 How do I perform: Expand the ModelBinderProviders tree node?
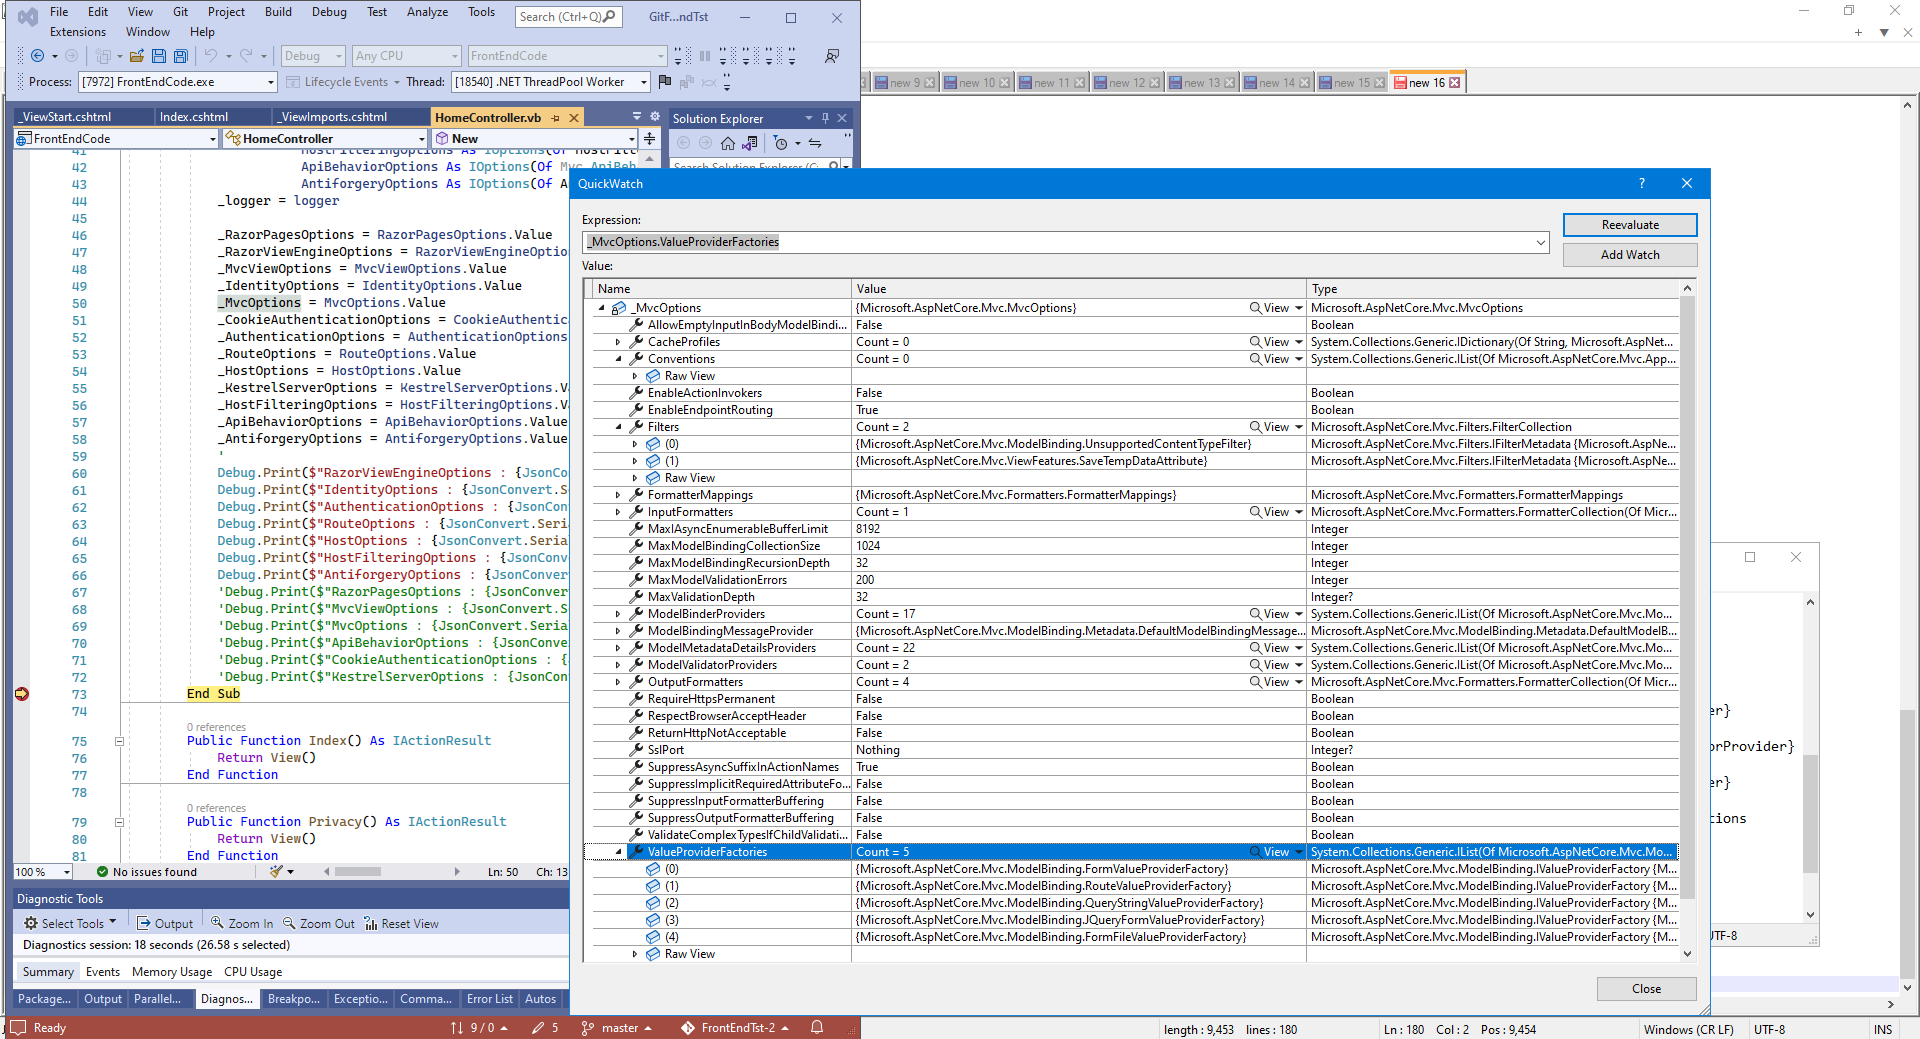coord(618,614)
